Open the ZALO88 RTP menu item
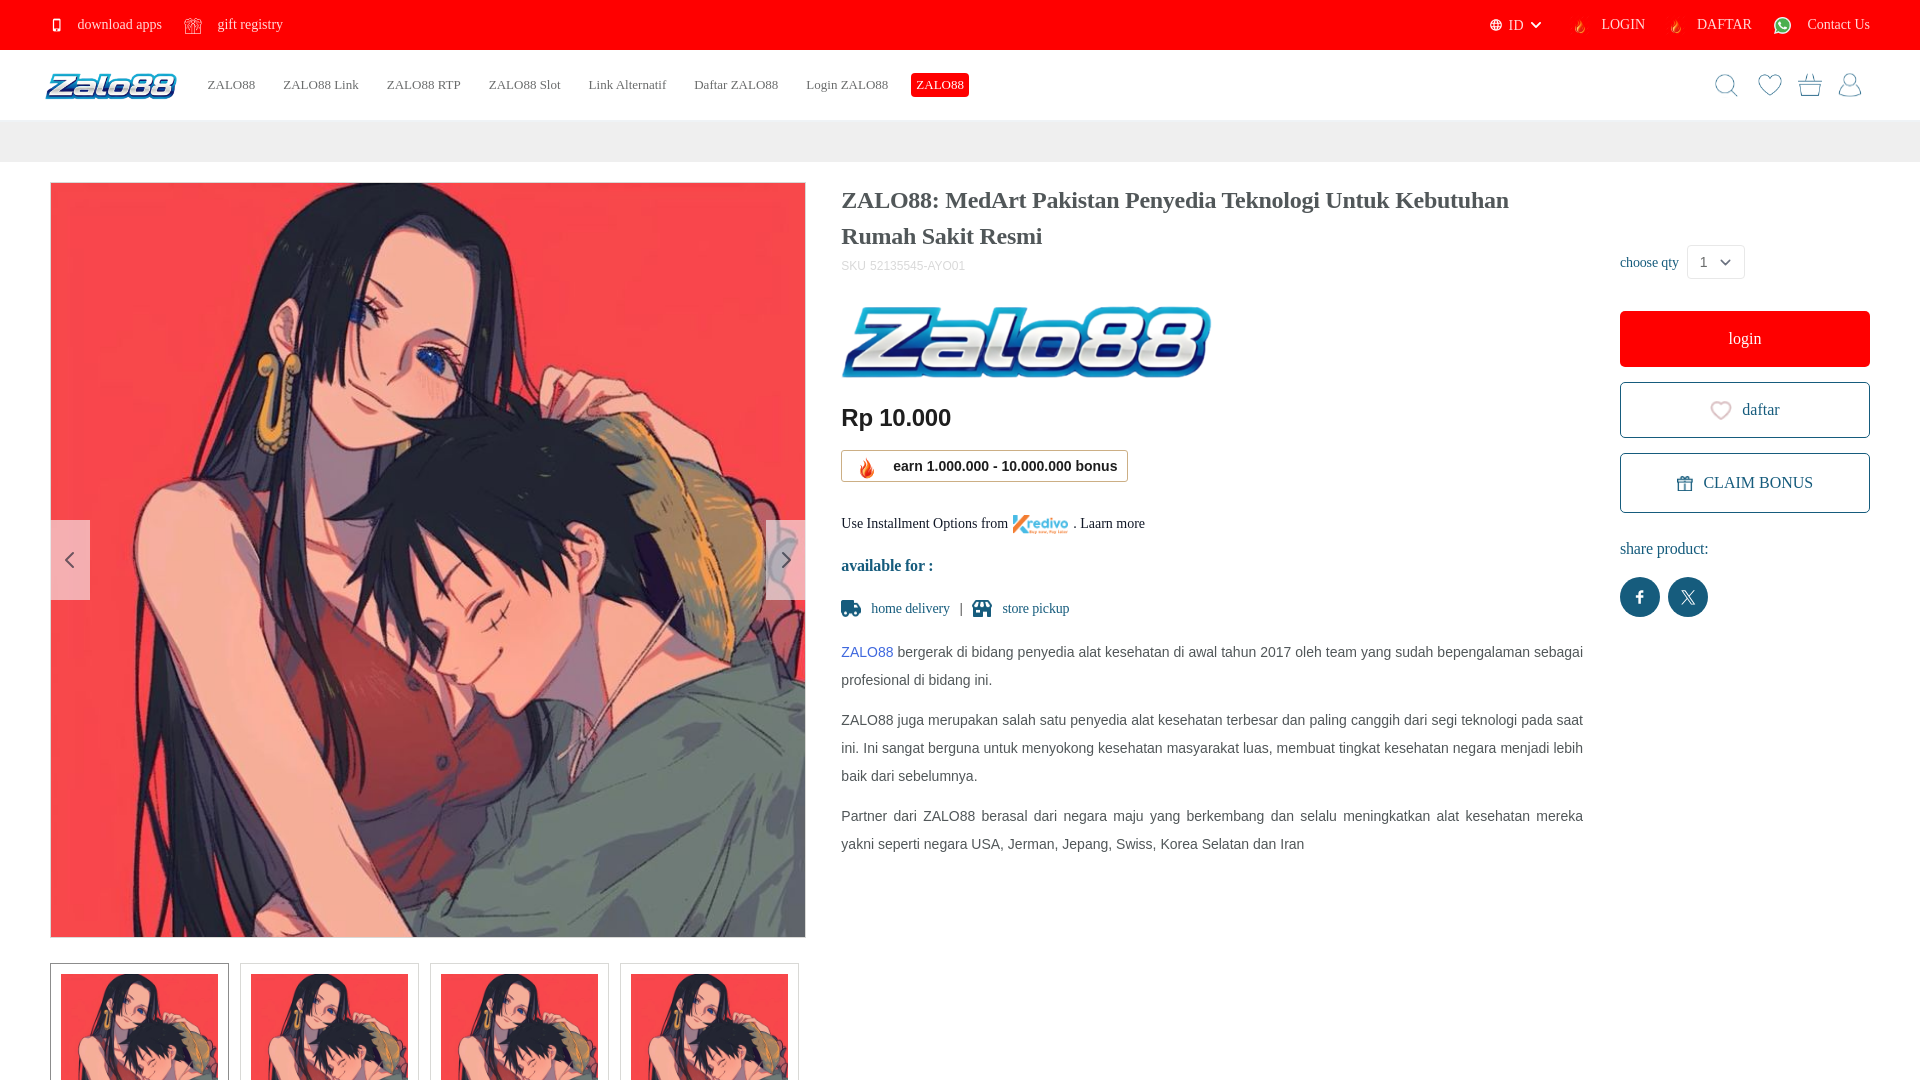The height and width of the screenshot is (1080, 1920). click(x=424, y=85)
